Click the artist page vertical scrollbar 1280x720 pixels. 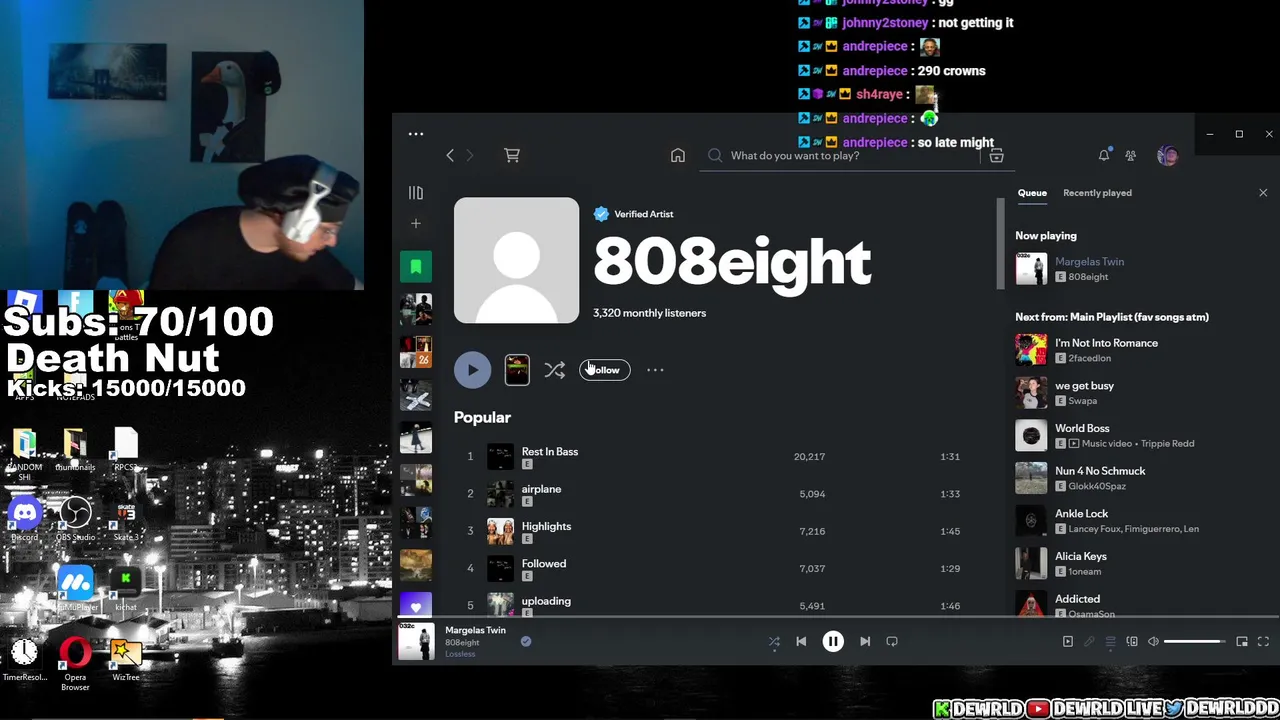click(1000, 245)
